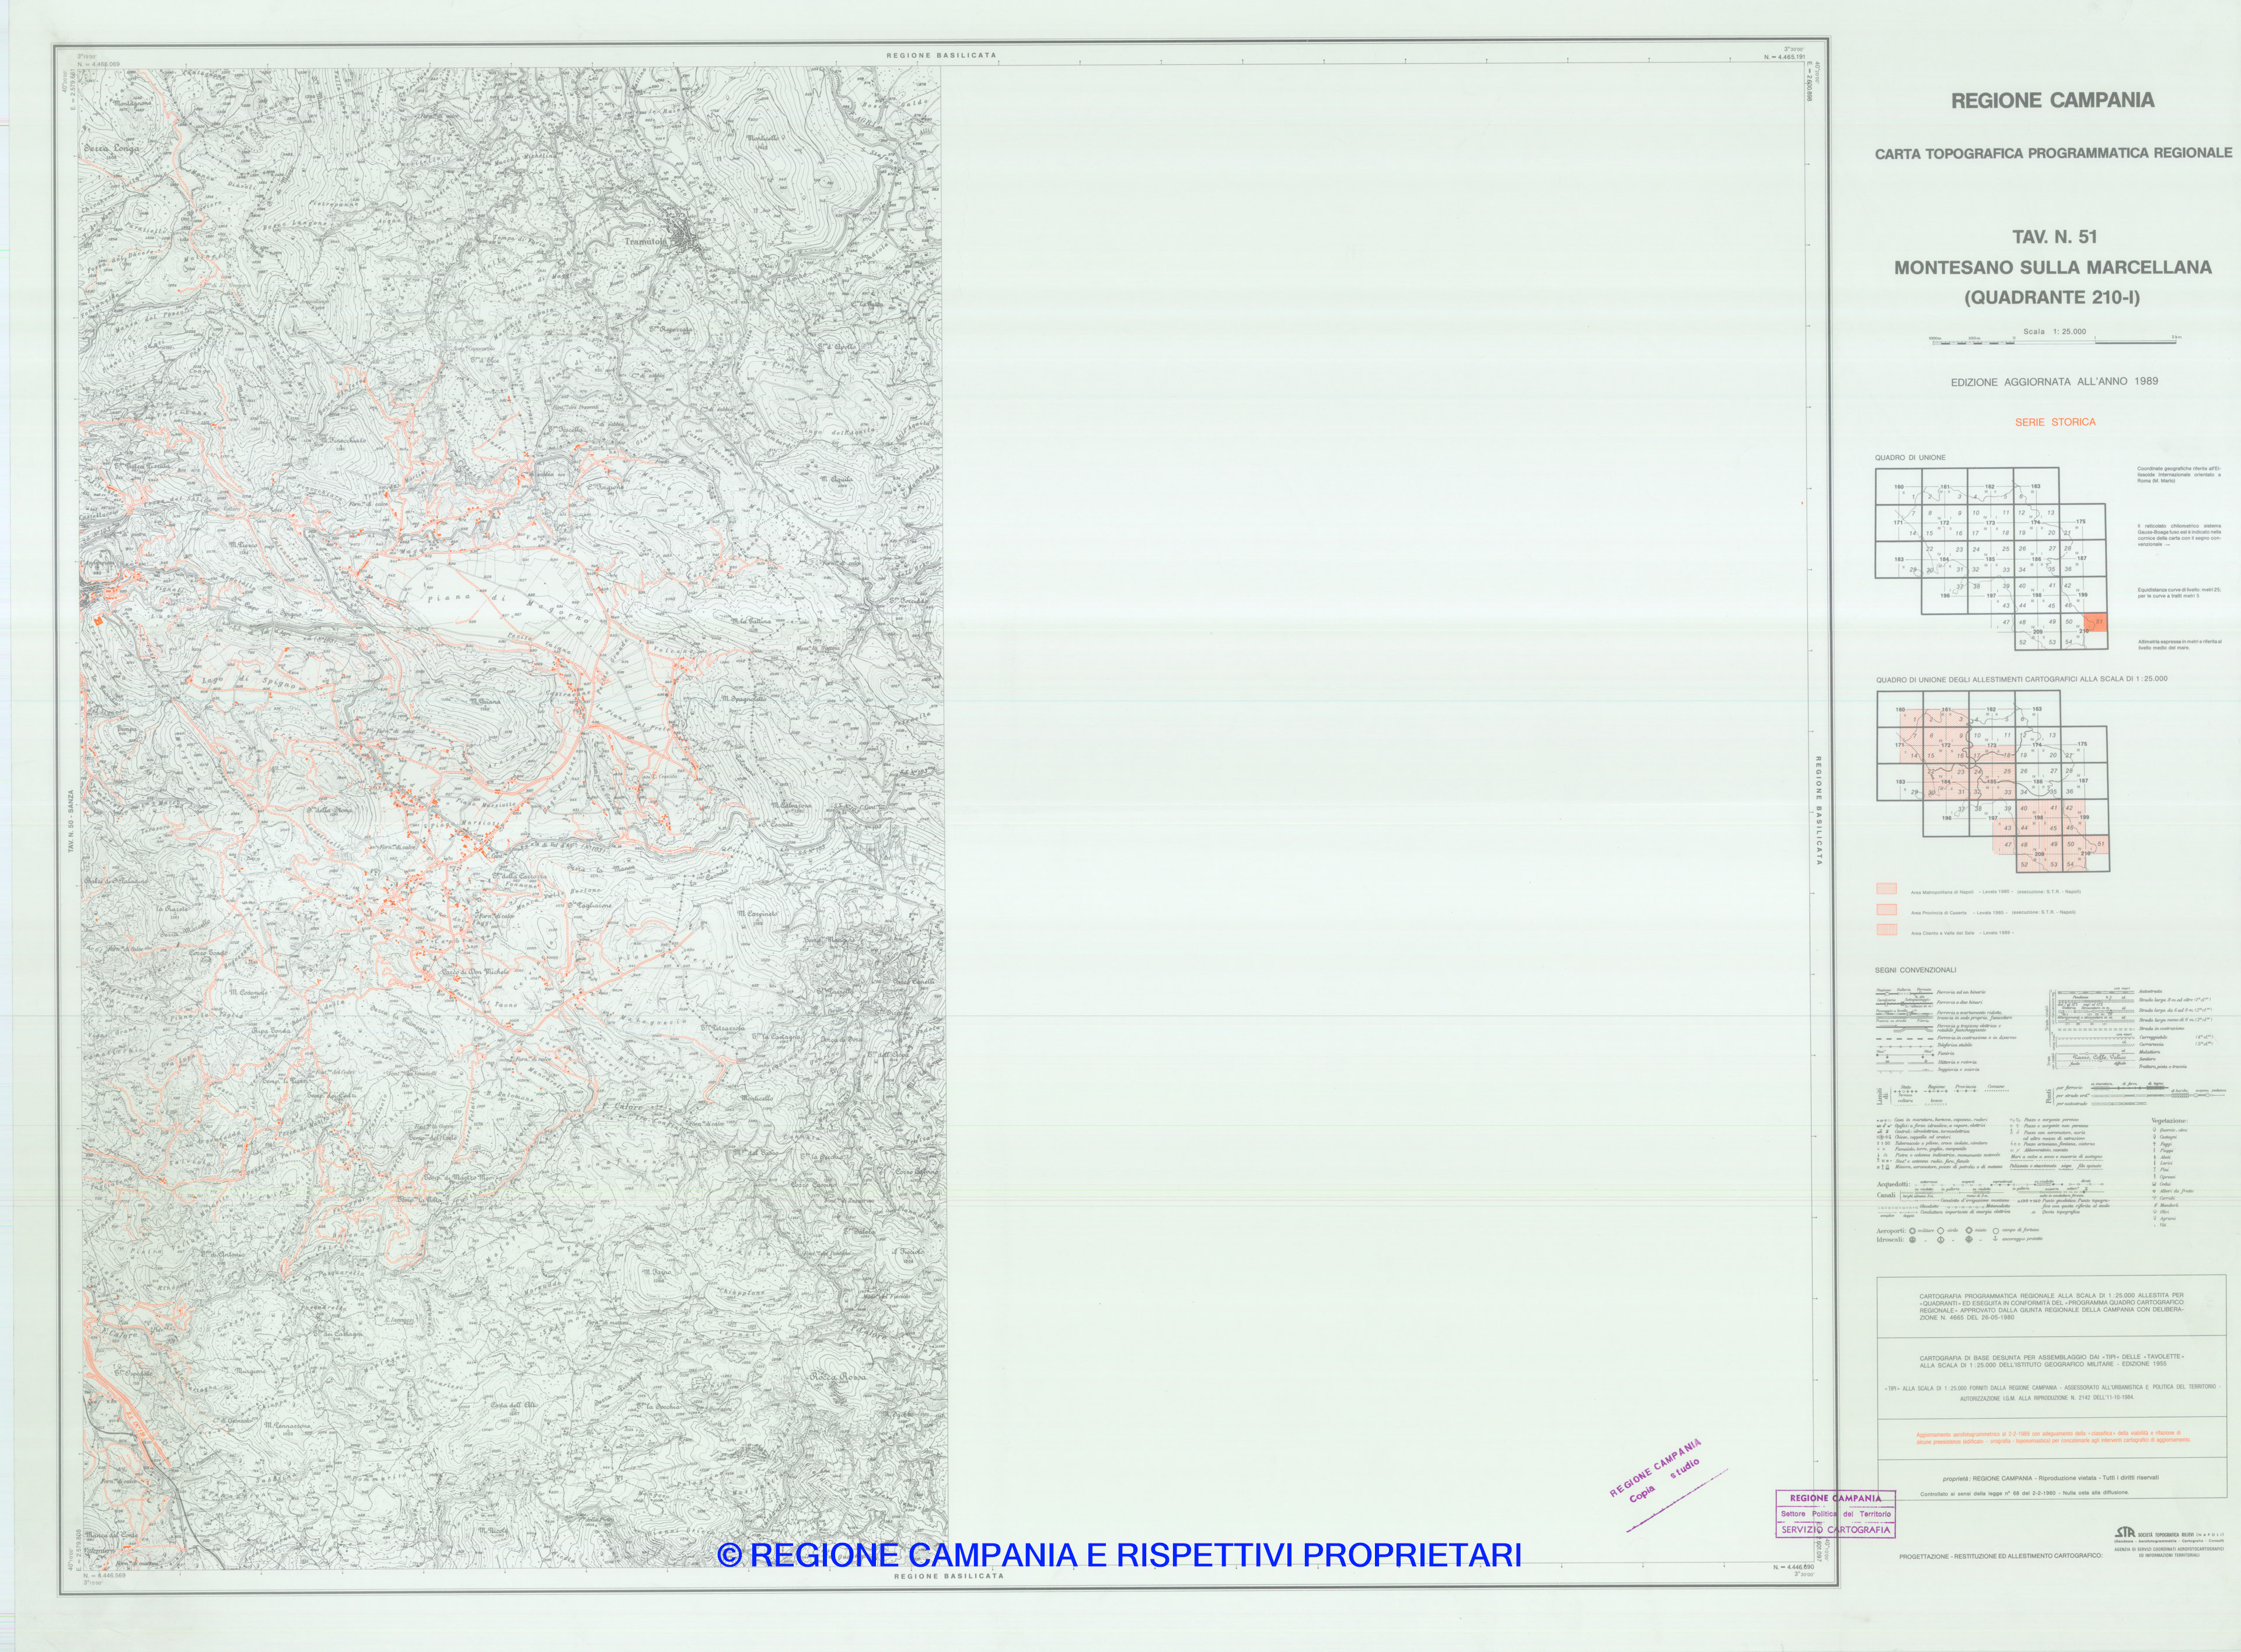The image size is (2241, 1652).
Task: Click the 'N. = 4.466.069' corner coordinate
Action: pyautogui.click(x=99, y=65)
